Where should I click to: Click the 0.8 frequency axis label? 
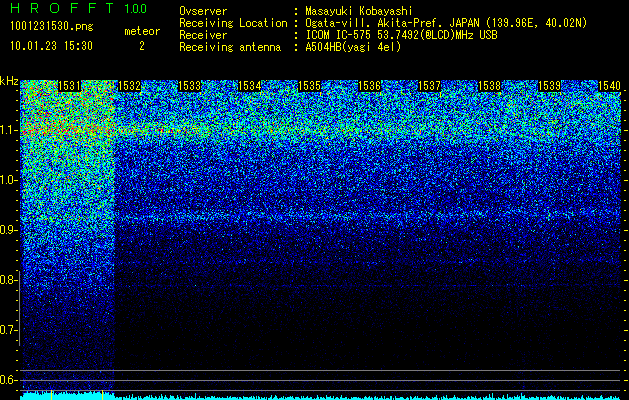[x=9, y=280]
